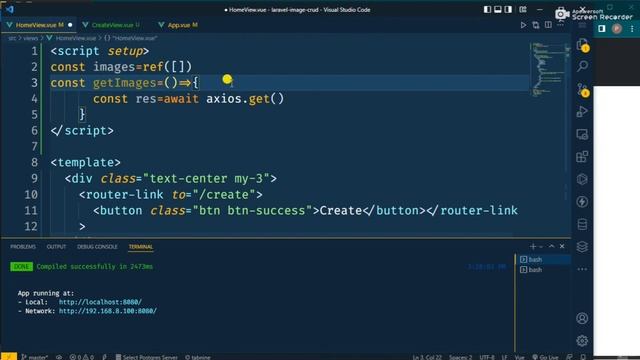Split the editor to the right
Viewport: 640px width, 360px height.
tap(548, 25)
